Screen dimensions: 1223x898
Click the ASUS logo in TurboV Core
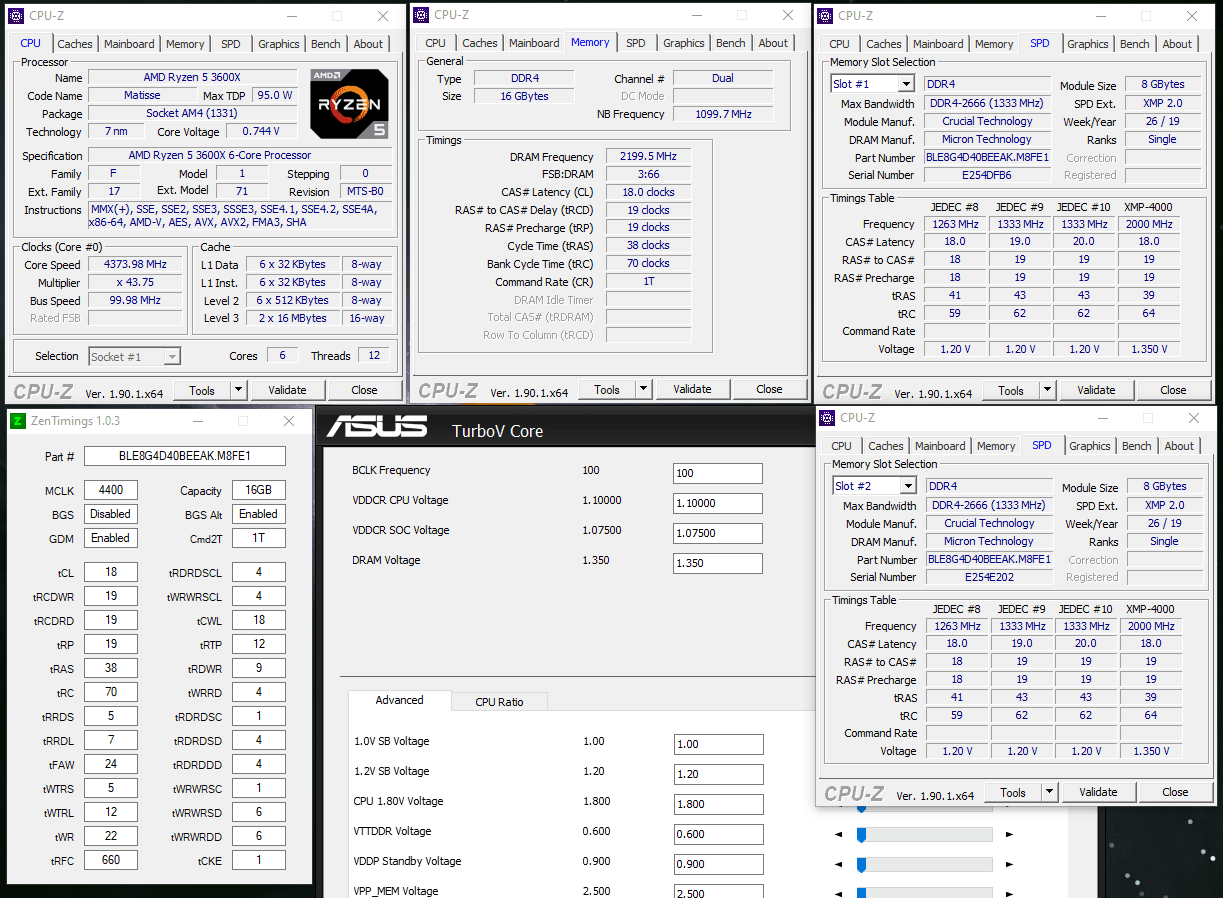click(x=377, y=426)
